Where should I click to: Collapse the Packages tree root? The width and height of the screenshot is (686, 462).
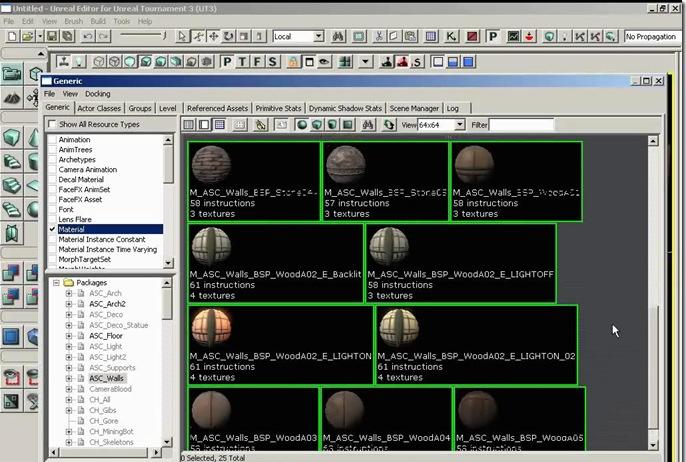56,283
